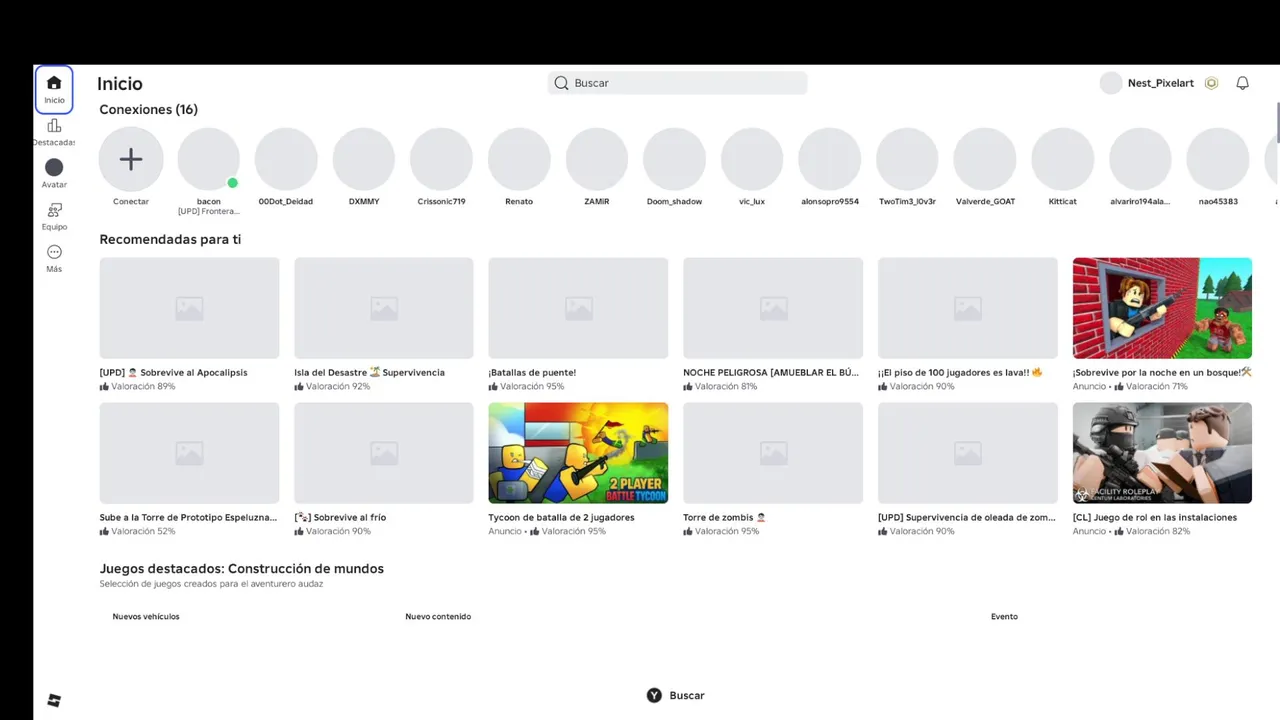Open Sobrevive por la noche en un bosque ad
This screenshot has height=720, width=1280.
(x=1162, y=308)
